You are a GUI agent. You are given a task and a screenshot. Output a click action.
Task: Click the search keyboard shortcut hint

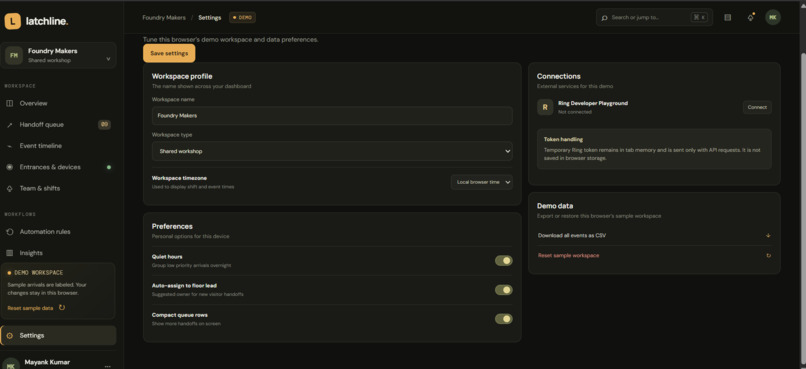[699, 17]
